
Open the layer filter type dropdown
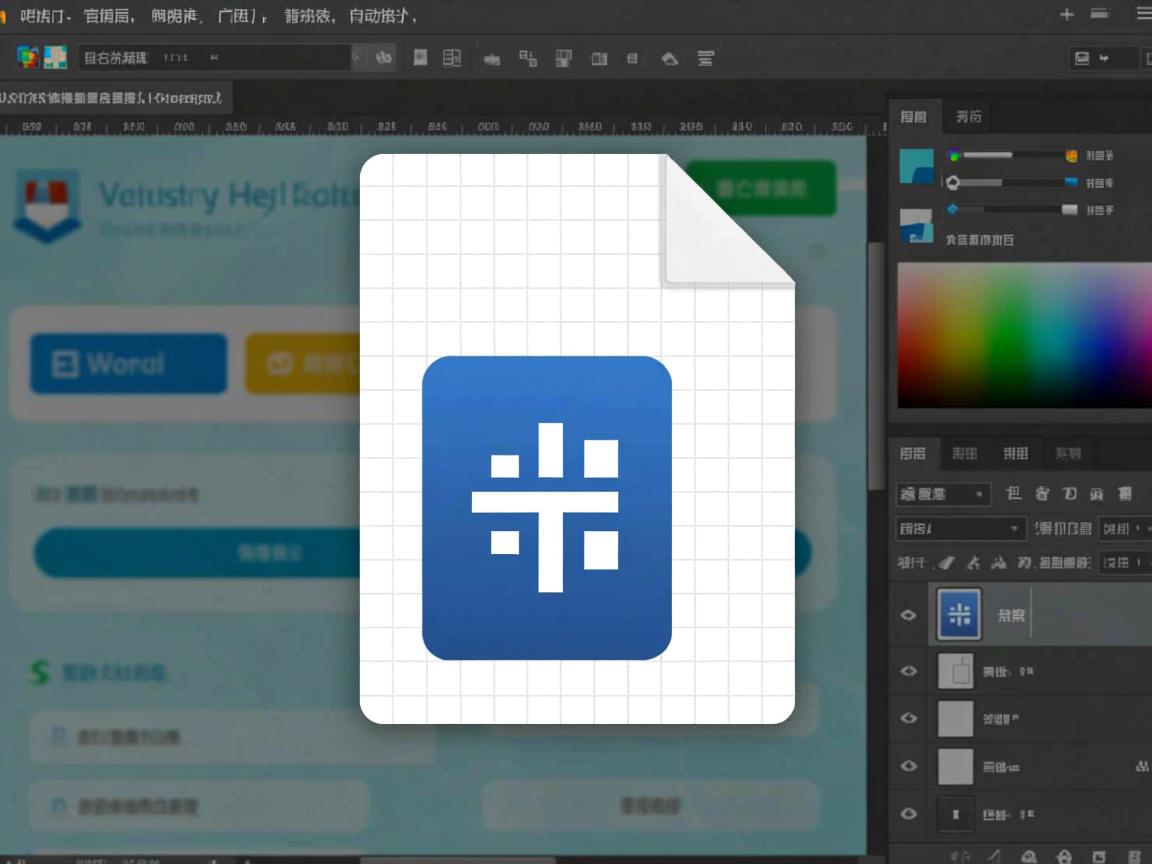[x=943, y=494]
